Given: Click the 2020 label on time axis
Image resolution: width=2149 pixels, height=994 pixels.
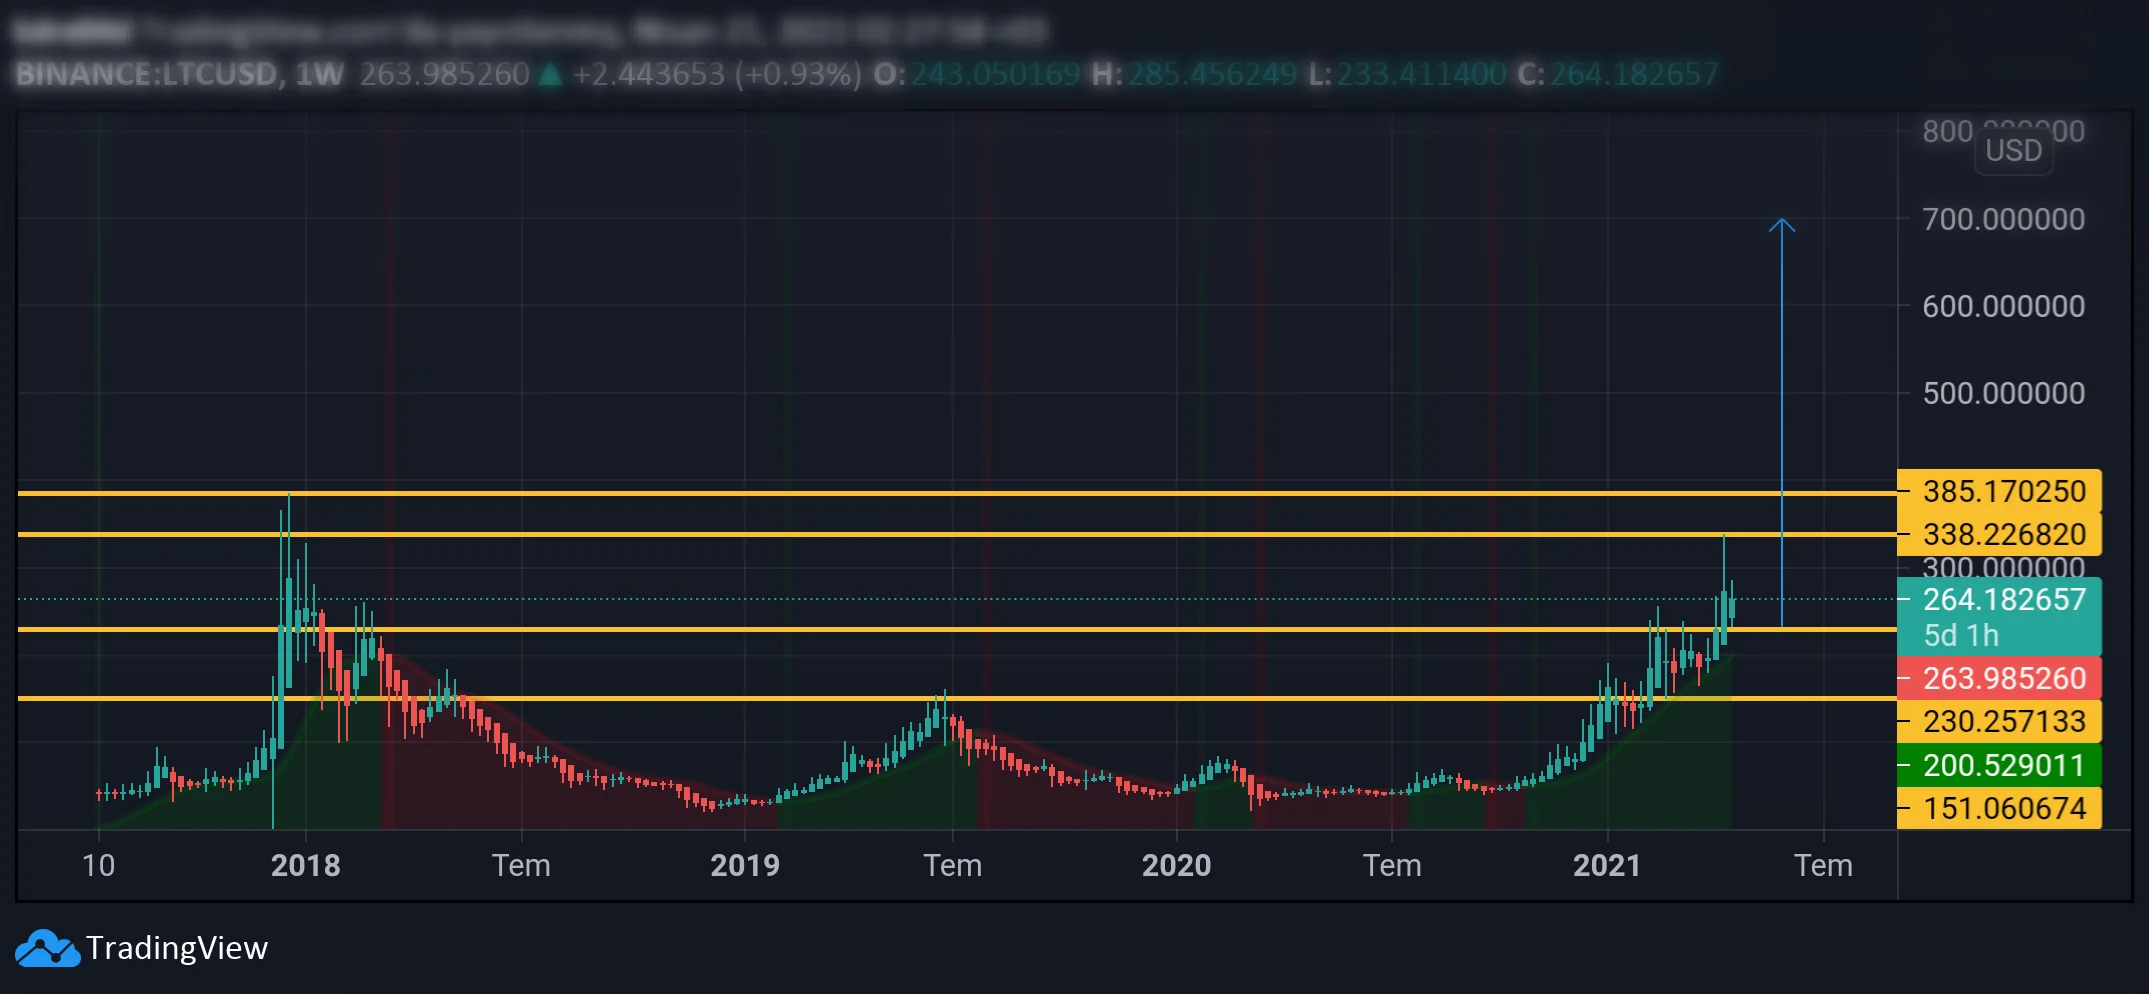Looking at the screenshot, I should [x=1176, y=865].
